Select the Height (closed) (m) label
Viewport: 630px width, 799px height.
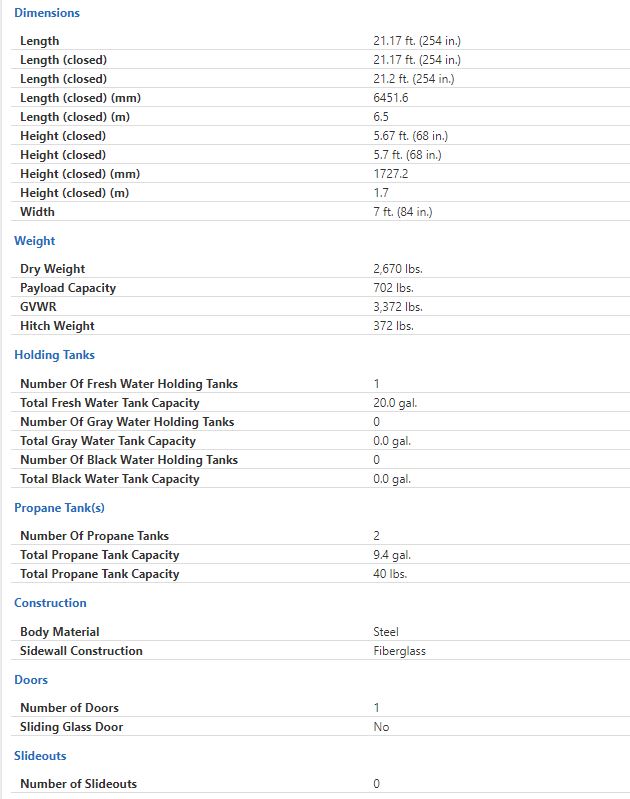pos(74,193)
